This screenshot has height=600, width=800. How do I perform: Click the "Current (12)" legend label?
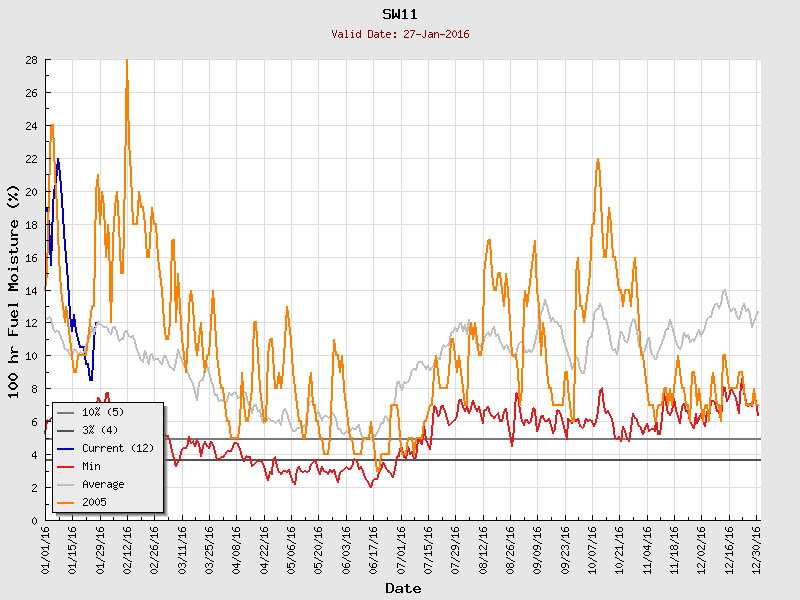118,448
